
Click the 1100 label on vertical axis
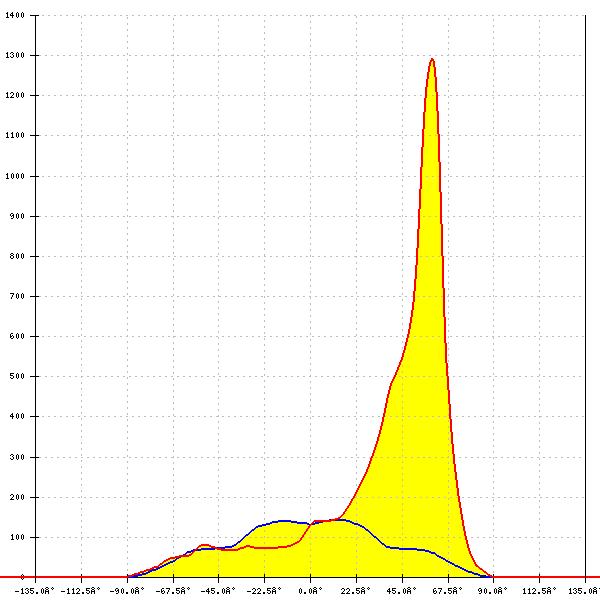click(15, 135)
